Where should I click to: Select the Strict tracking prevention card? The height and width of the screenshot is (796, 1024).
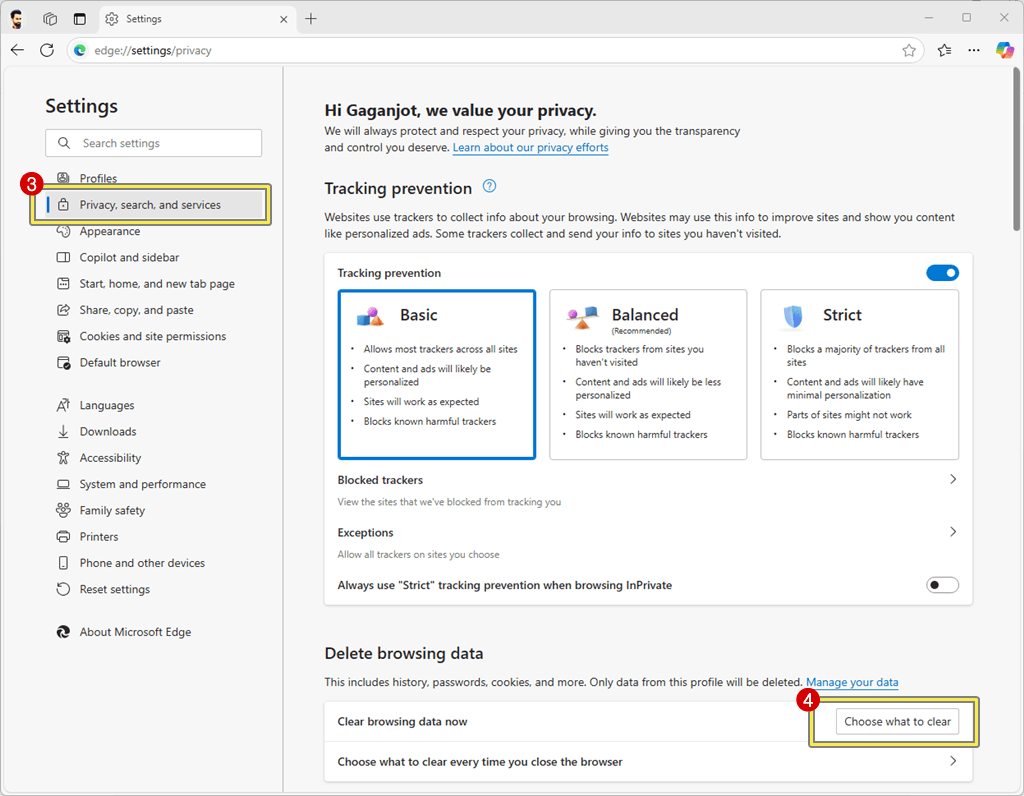click(x=859, y=375)
